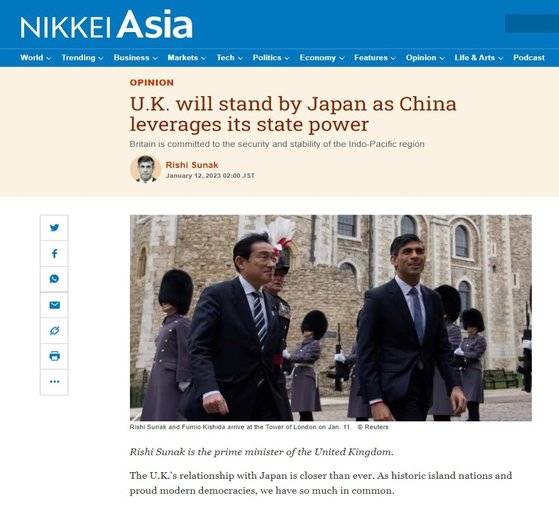Open Rishi Sunak author page link
Viewport: 559px width, 506px height.
coord(192,165)
